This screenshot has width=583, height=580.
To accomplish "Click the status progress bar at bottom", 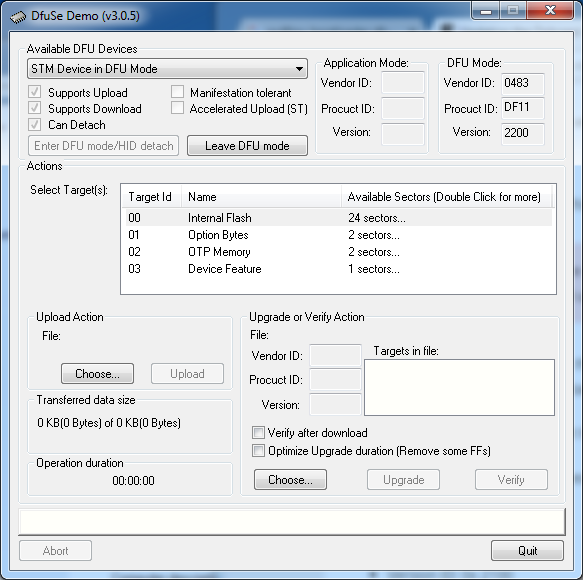I will tap(292, 522).
